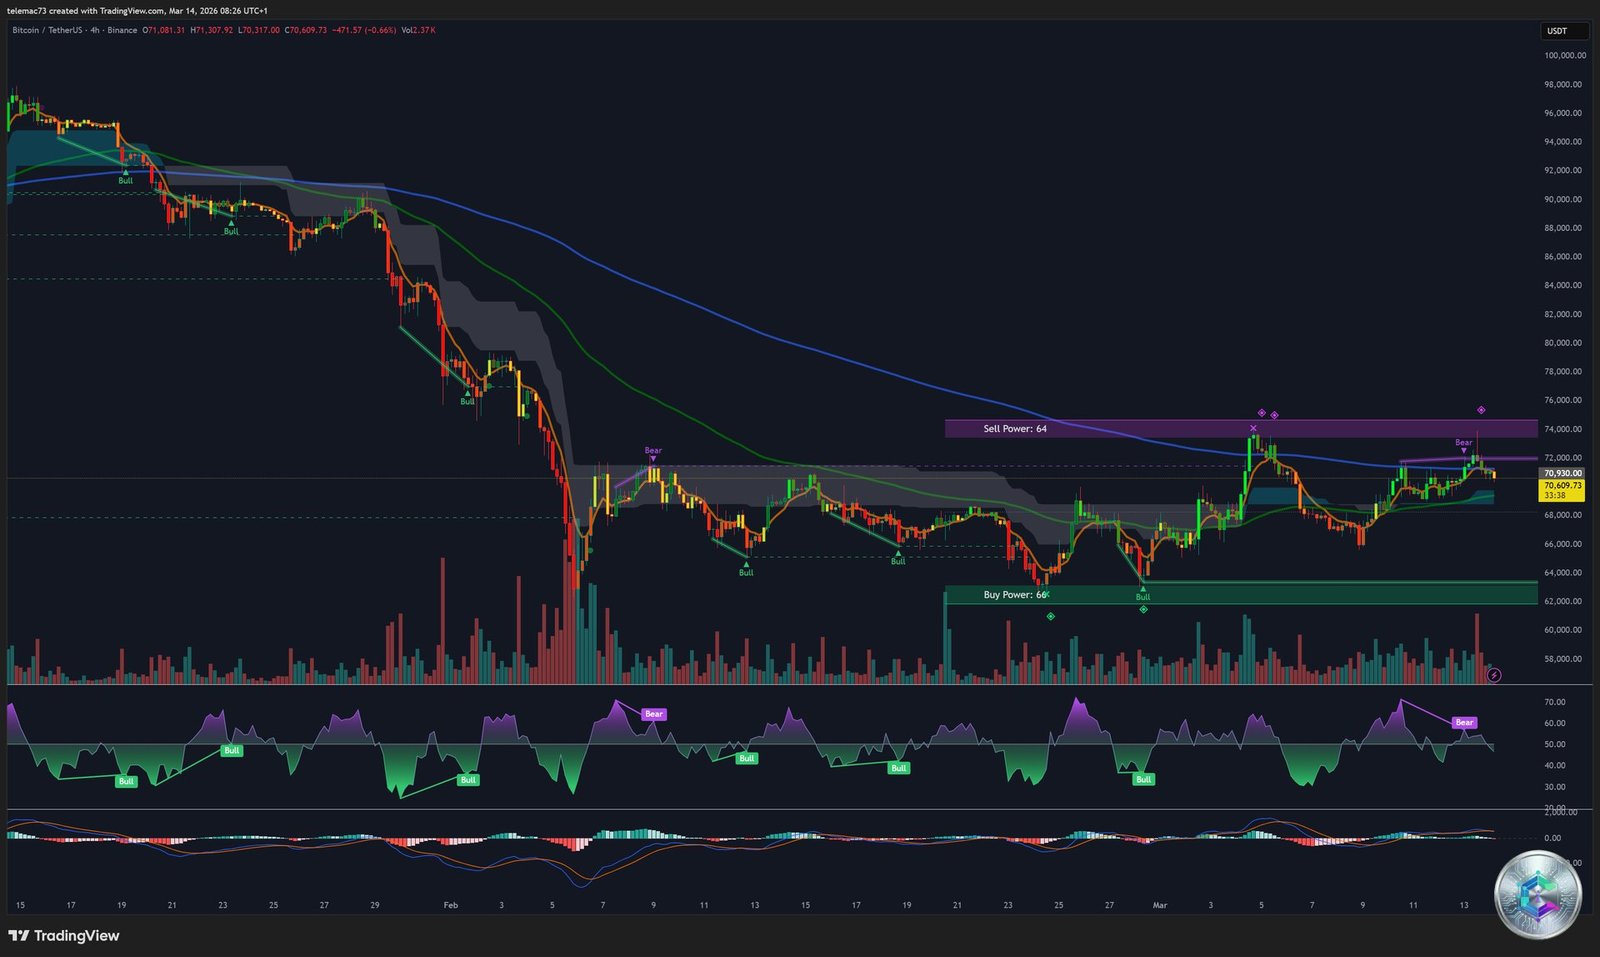Select the Bull arrow marker near the March low

pos(1142,589)
